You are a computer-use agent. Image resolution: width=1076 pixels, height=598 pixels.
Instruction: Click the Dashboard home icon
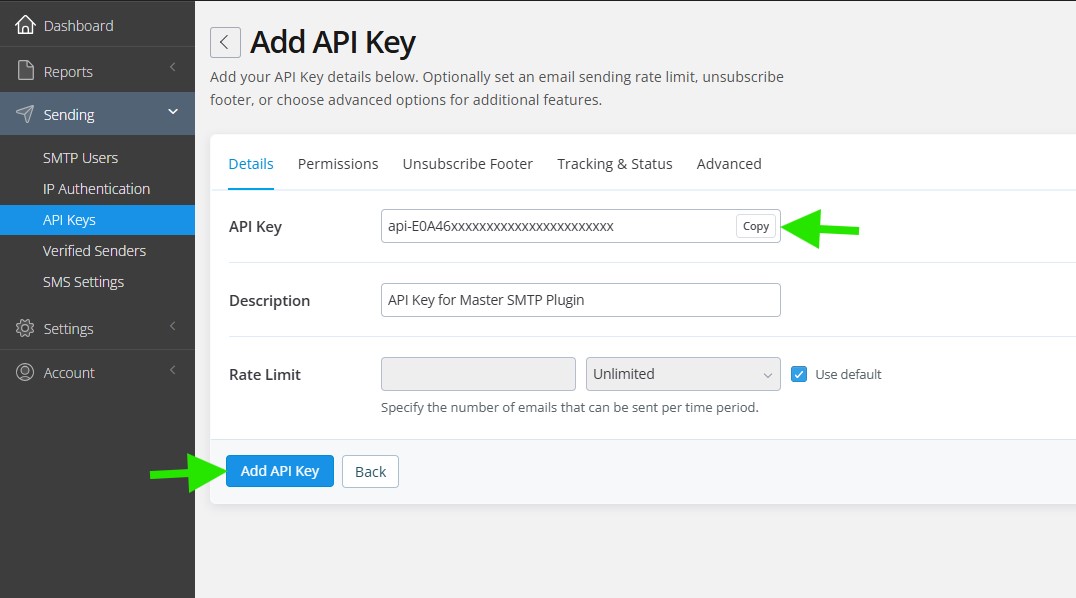[x=25, y=25]
